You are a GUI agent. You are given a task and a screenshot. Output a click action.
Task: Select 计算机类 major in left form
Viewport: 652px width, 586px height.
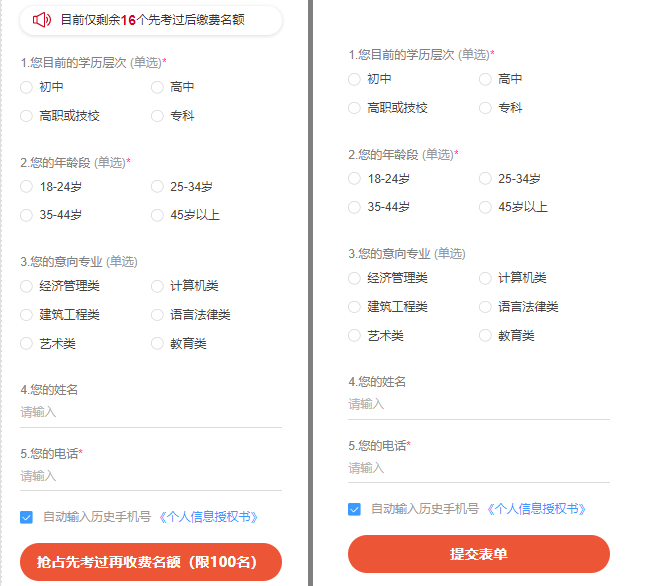click(157, 286)
